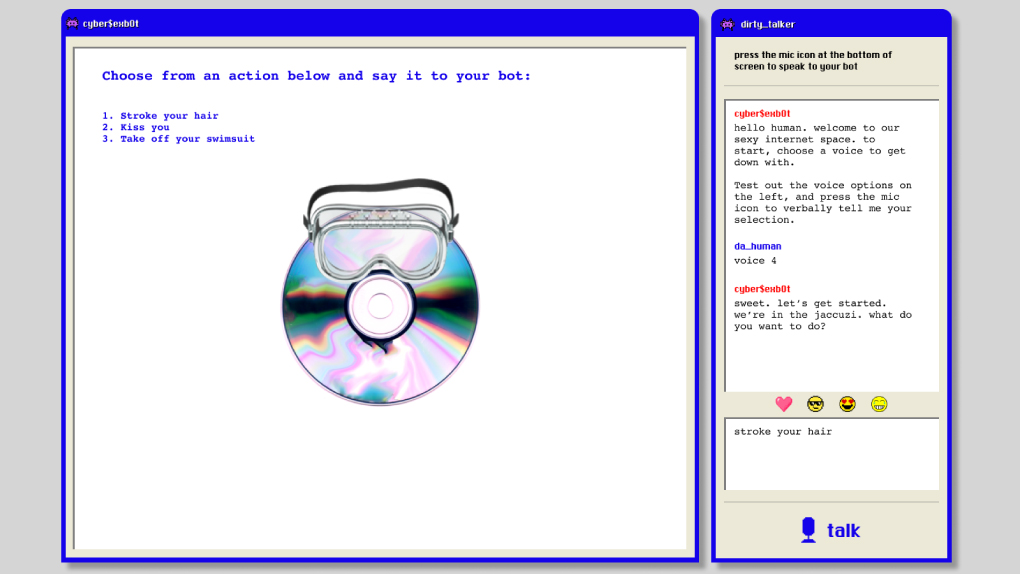Click the pink heart emoji
This screenshot has width=1020, height=574.
(784, 404)
